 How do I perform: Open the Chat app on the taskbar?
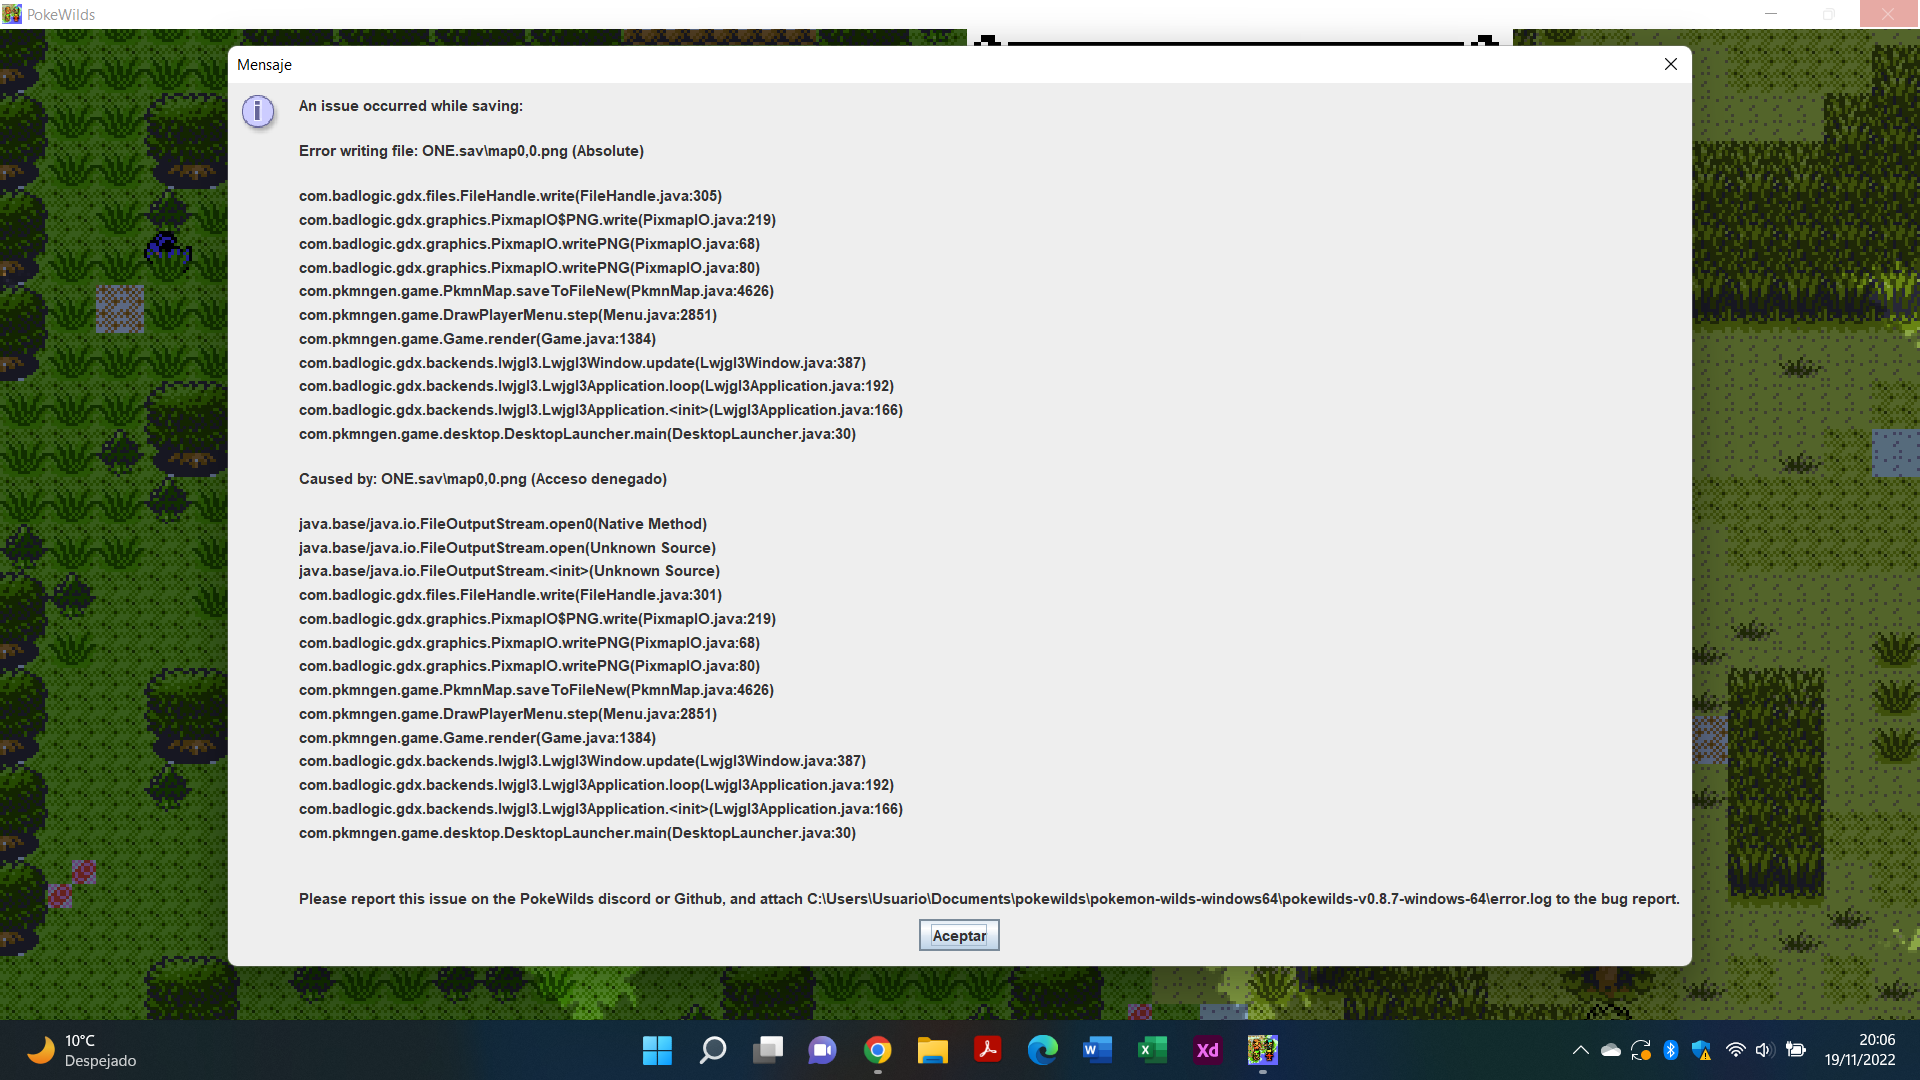point(823,1050)
